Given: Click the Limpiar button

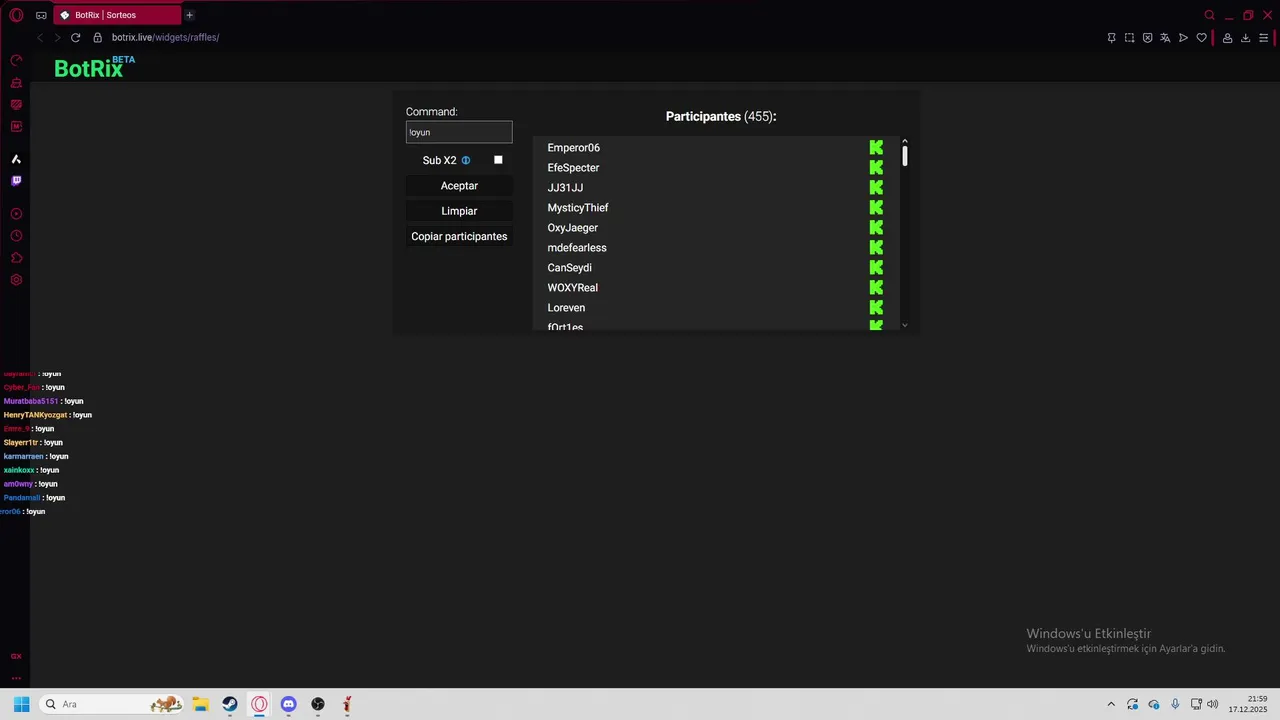Looking at the screenshot, I should point(459,211).
